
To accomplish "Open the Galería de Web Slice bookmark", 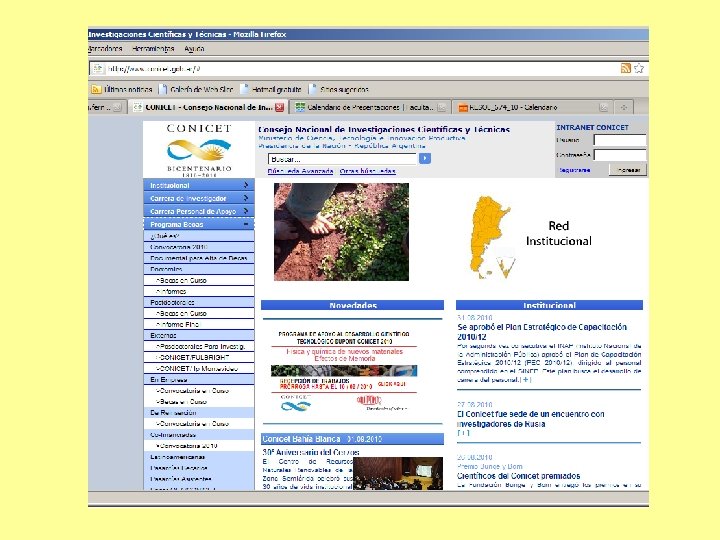I will [x=196, y=89].
